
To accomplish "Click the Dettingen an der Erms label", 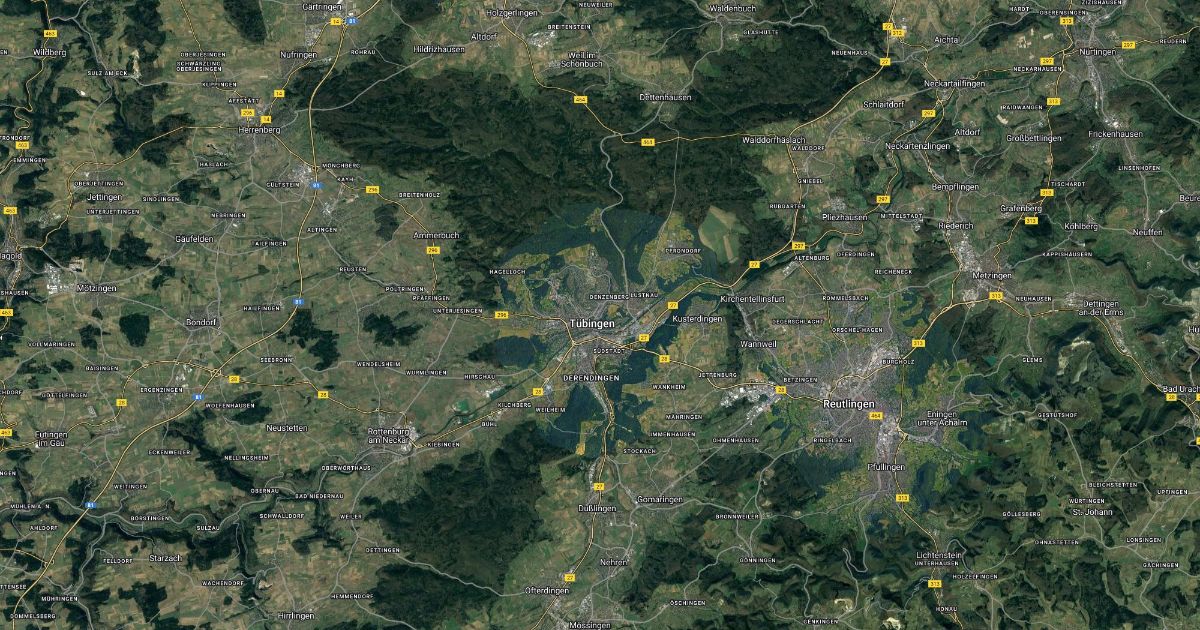I will (x=1101, y=308).
